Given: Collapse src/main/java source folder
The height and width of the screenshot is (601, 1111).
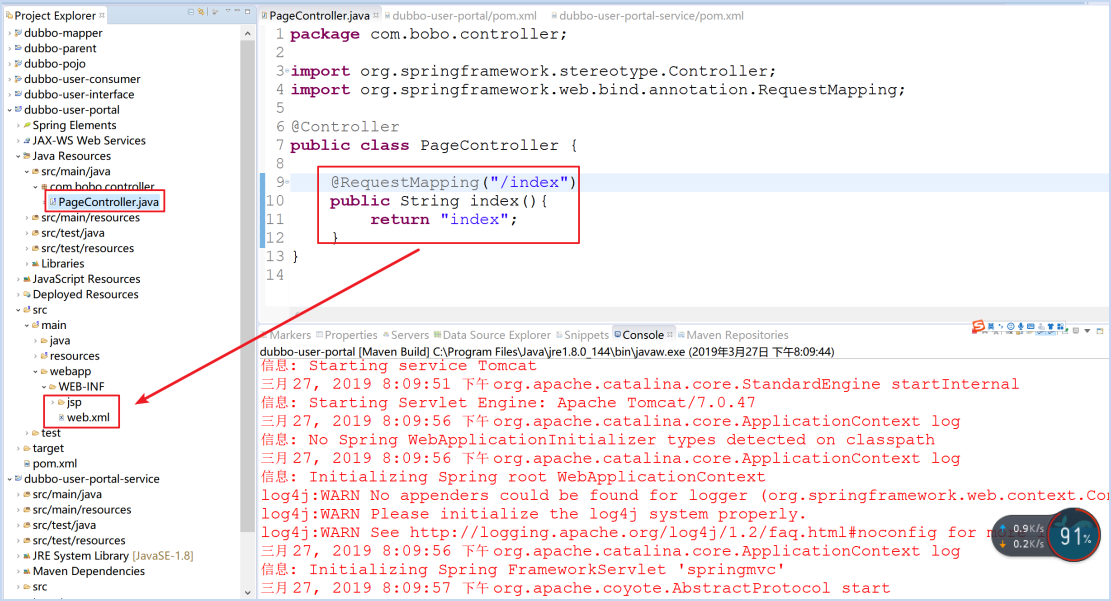Looking at the screenshot, I should (x=27, y=172).
